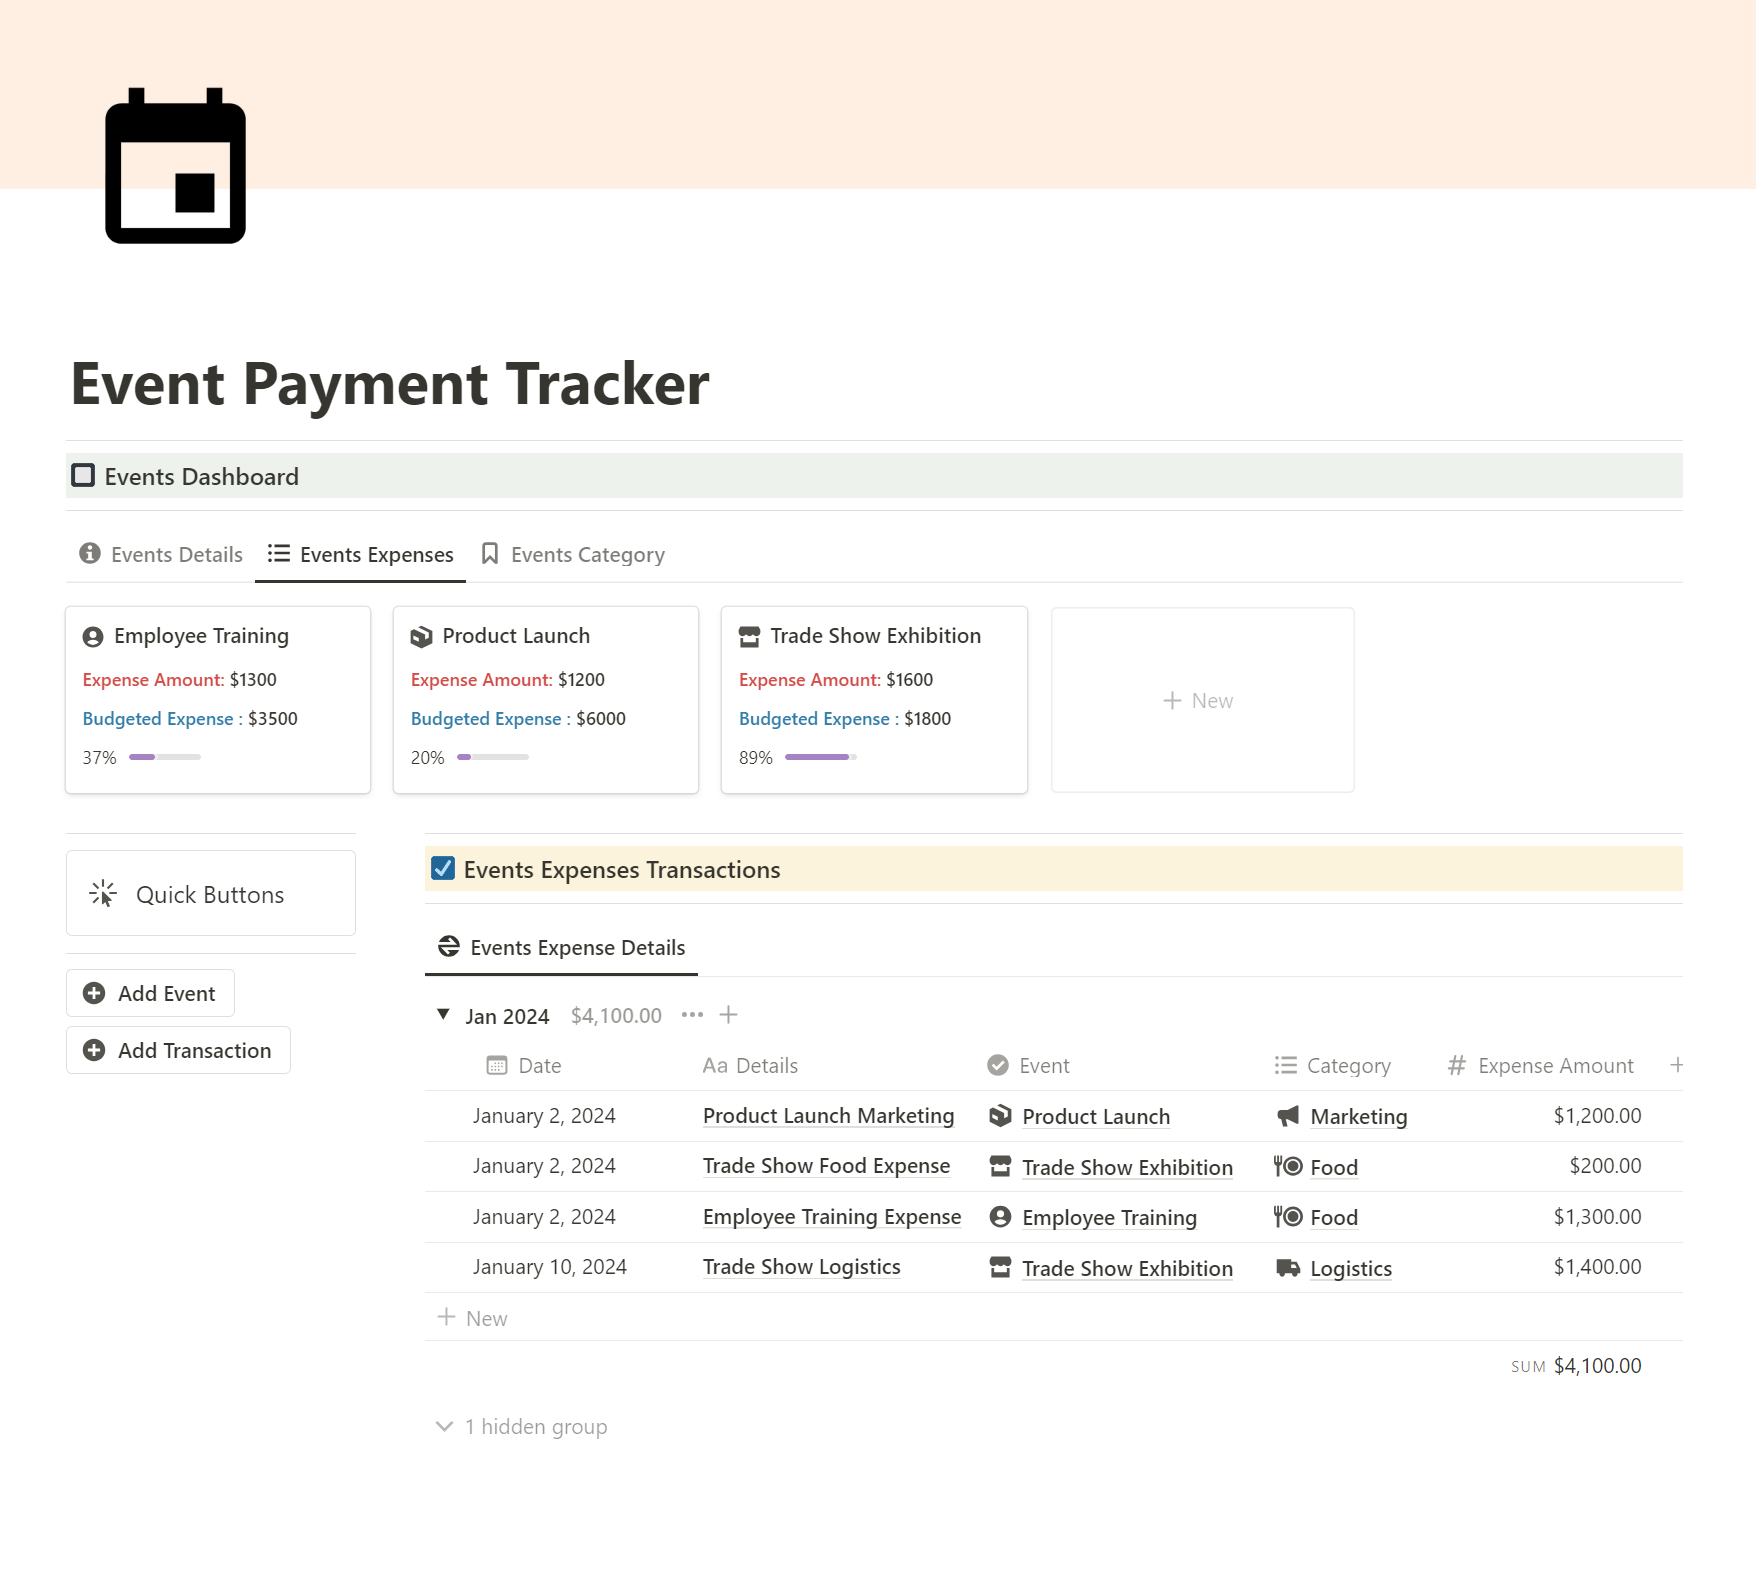Click the bookmark icon beside Events Category
Screen dimensions: 1756x1586
point(490,553)
